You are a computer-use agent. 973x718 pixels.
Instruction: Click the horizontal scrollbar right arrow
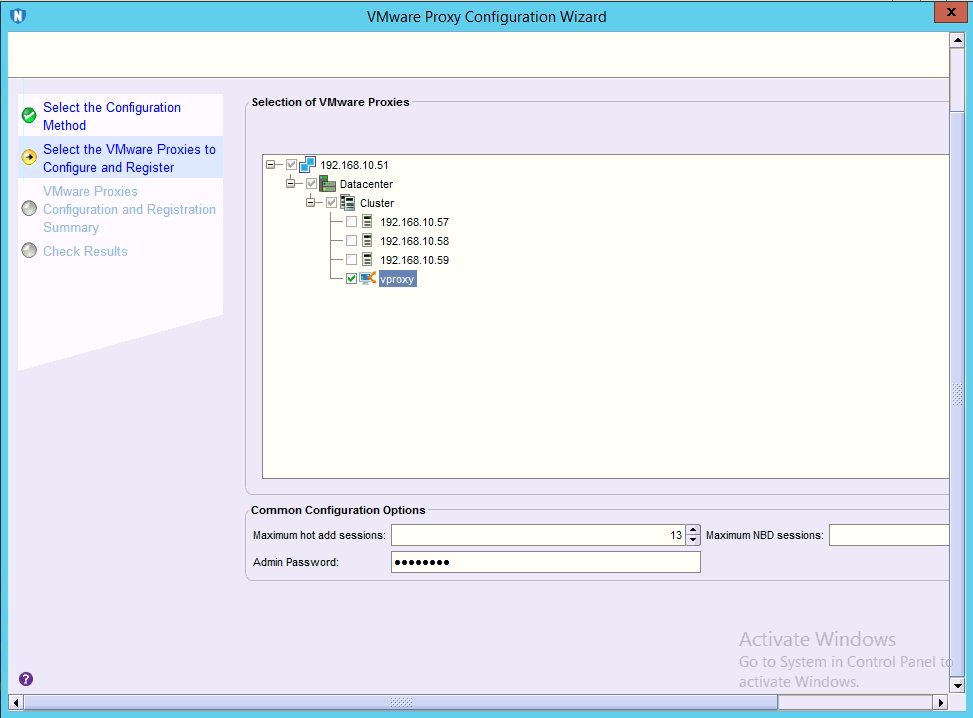(x=942, y=702)
